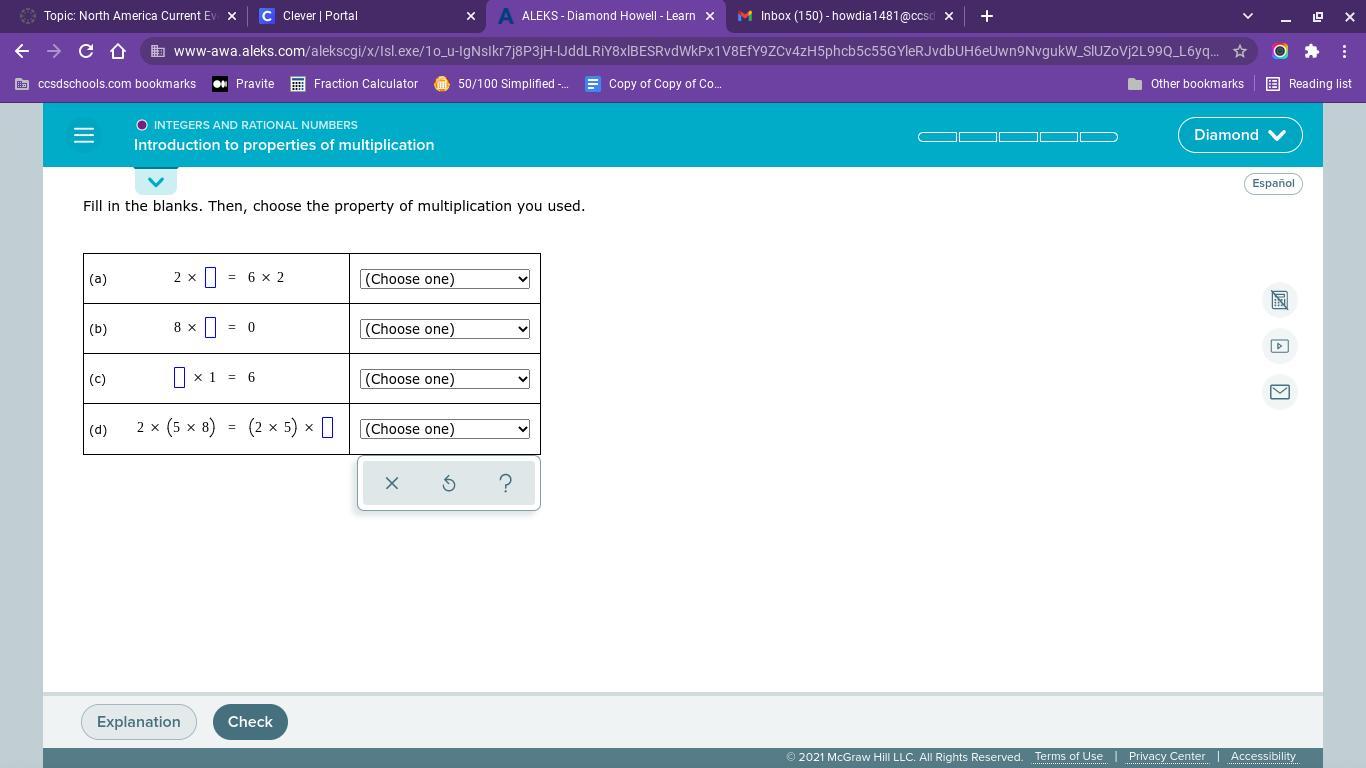Image resolution: width=1366 pixels, height=768 pixels.
Task: Click the blank box in row (c)
Action: coord(179,378)
